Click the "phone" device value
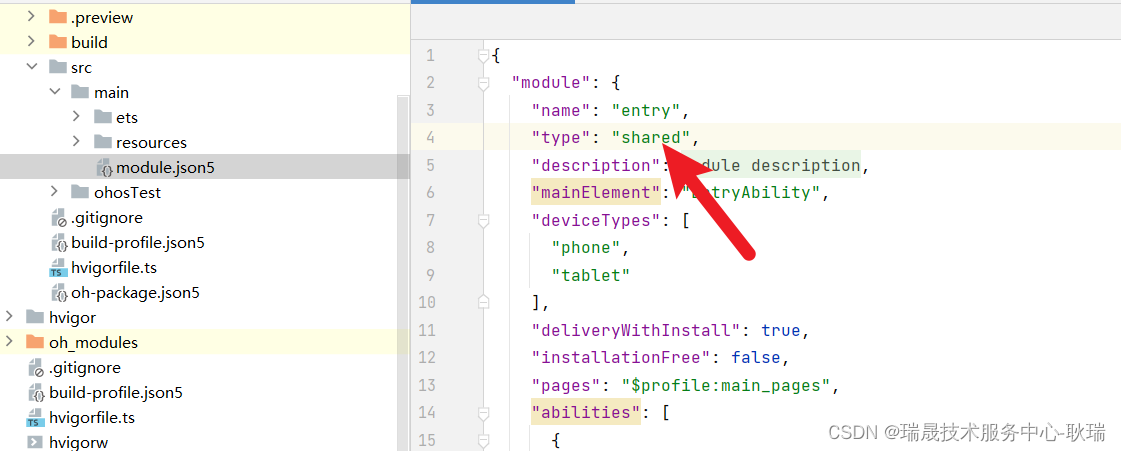This screenshot has height=451, width=1121. 586,247
